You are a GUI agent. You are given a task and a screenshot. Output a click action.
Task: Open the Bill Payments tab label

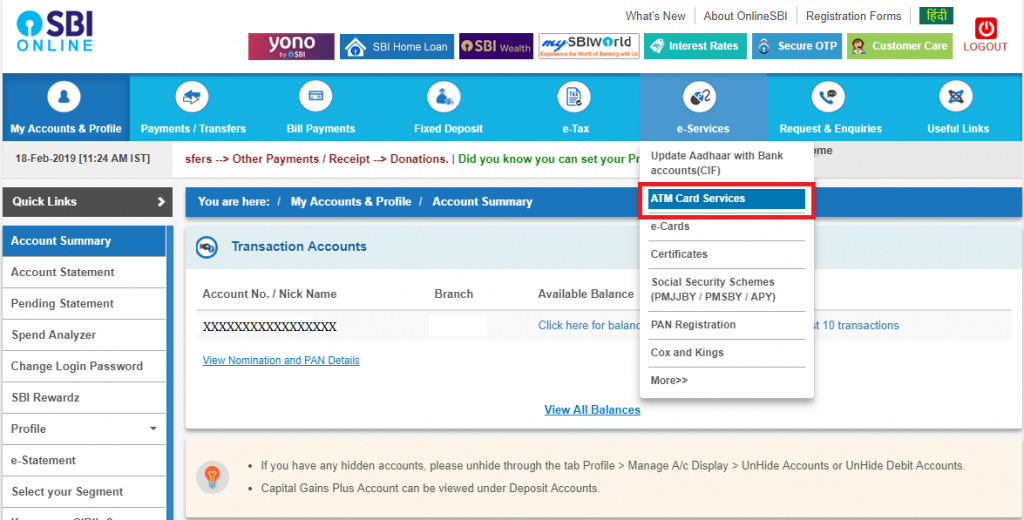321,129
